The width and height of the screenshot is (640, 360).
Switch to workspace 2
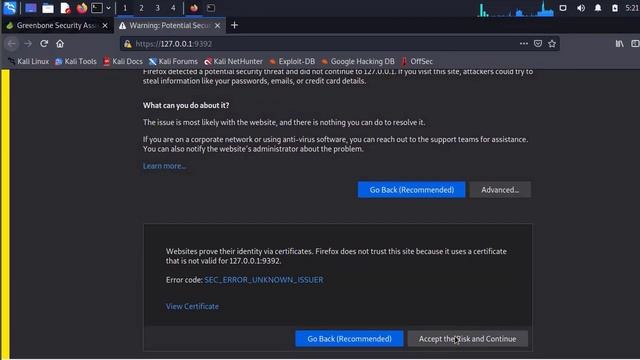pos(141,8)
